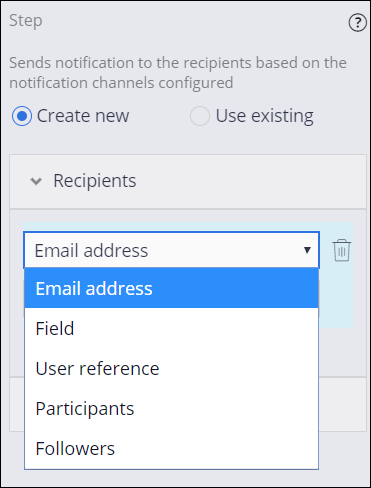Choose the Field option in the list
Viewport: 371px width, 488px height.
(x=171, y=328)
